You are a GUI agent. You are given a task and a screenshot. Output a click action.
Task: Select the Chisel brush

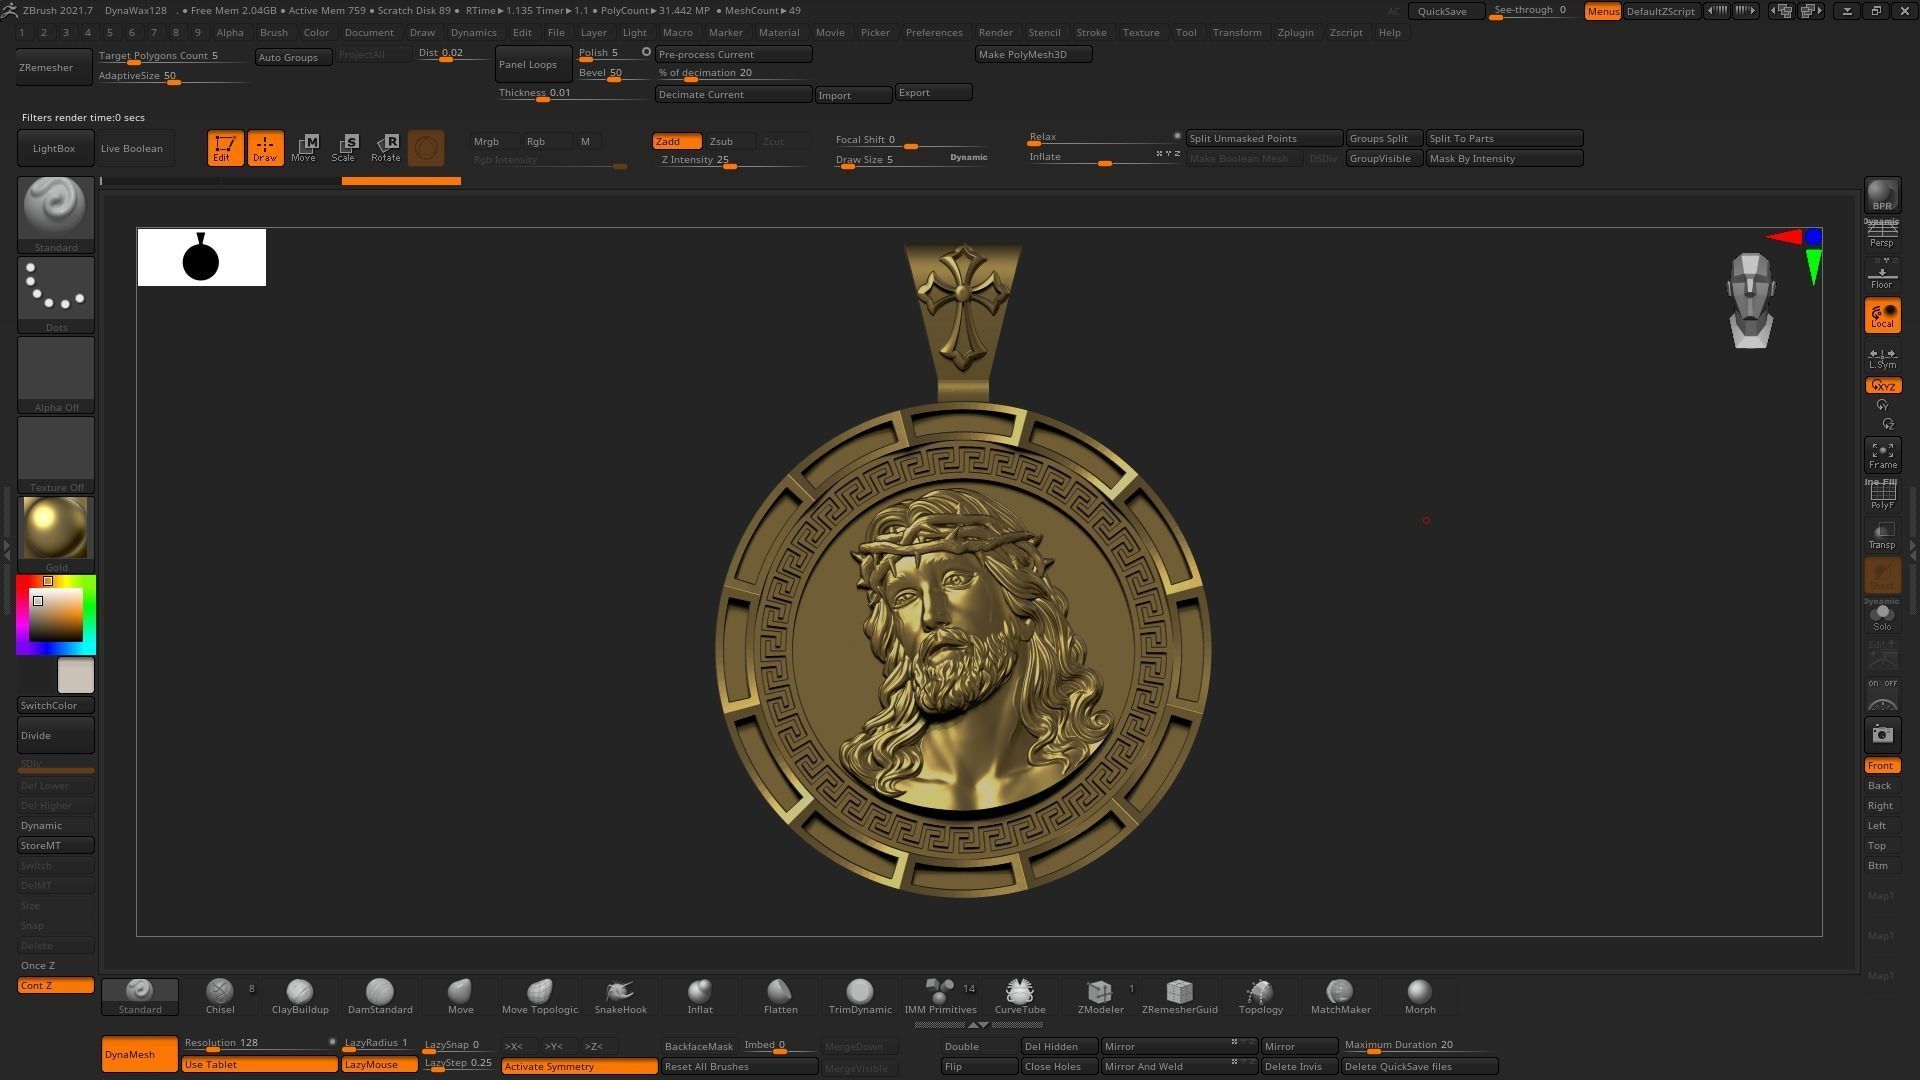tap(220, 996)
